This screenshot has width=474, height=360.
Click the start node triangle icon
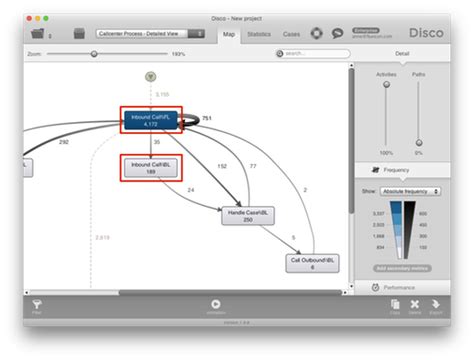coord(151,77)
